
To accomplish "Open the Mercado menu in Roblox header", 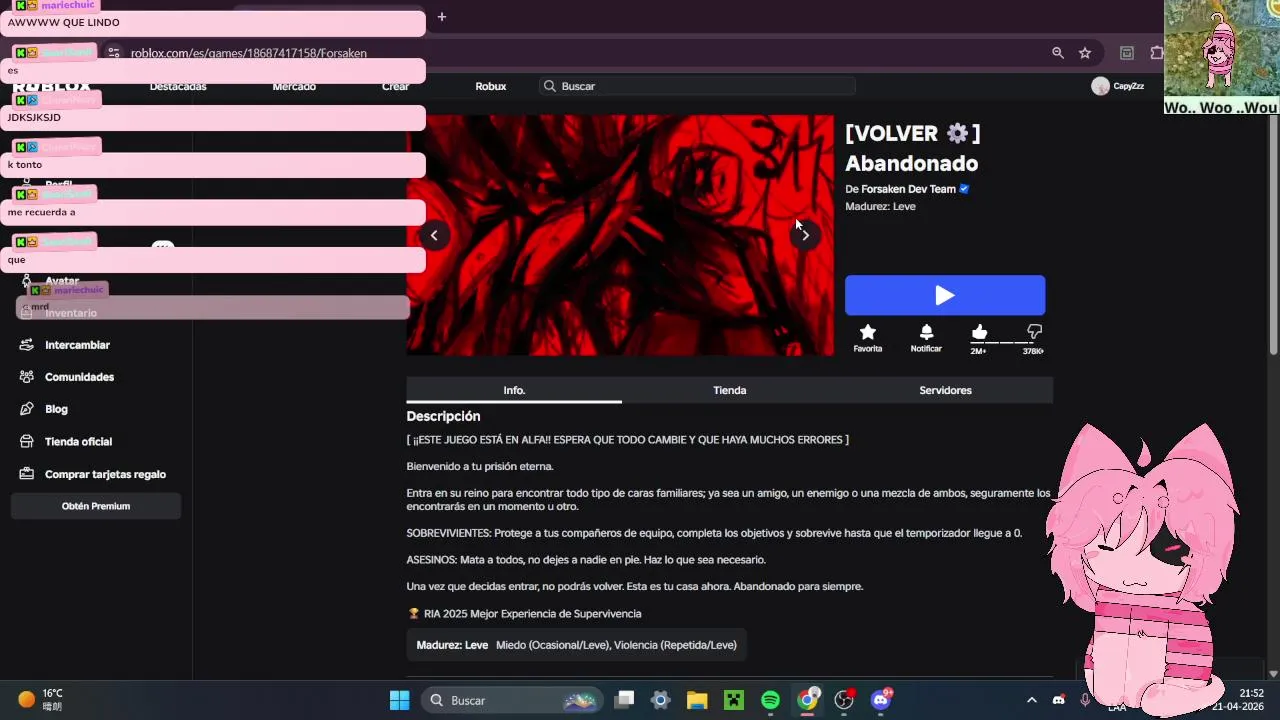I will pyautogui.click(x=294, y=86).
